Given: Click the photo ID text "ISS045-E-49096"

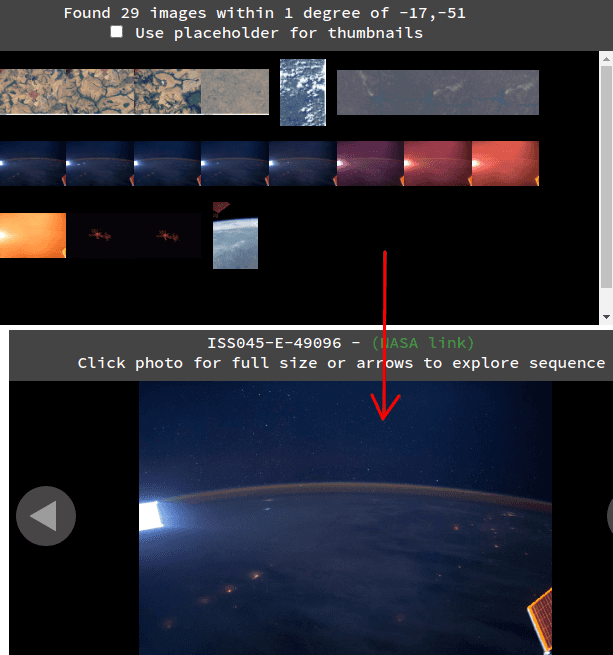Looking at the screenshot, I should pos(274,343).
